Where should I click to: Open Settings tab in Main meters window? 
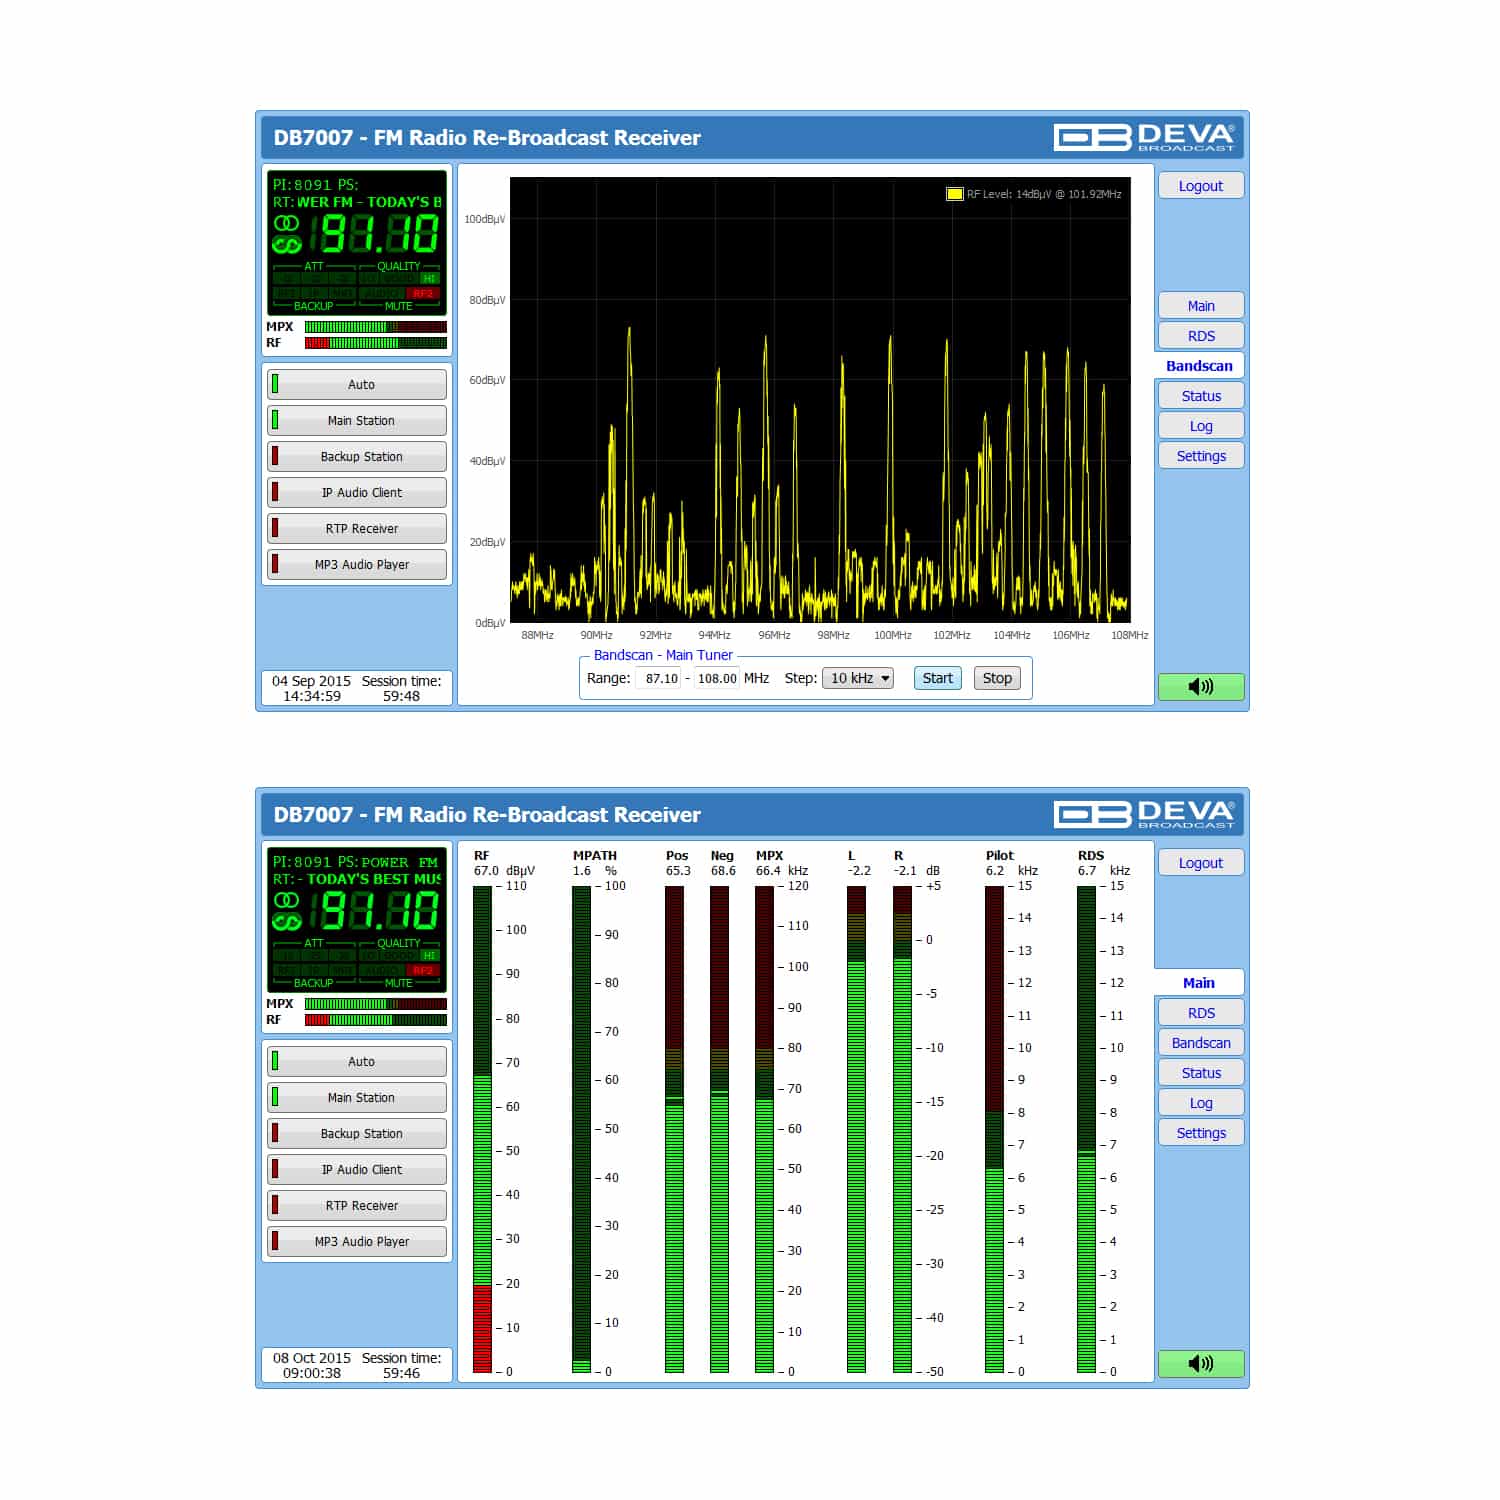point(1201,1132)
